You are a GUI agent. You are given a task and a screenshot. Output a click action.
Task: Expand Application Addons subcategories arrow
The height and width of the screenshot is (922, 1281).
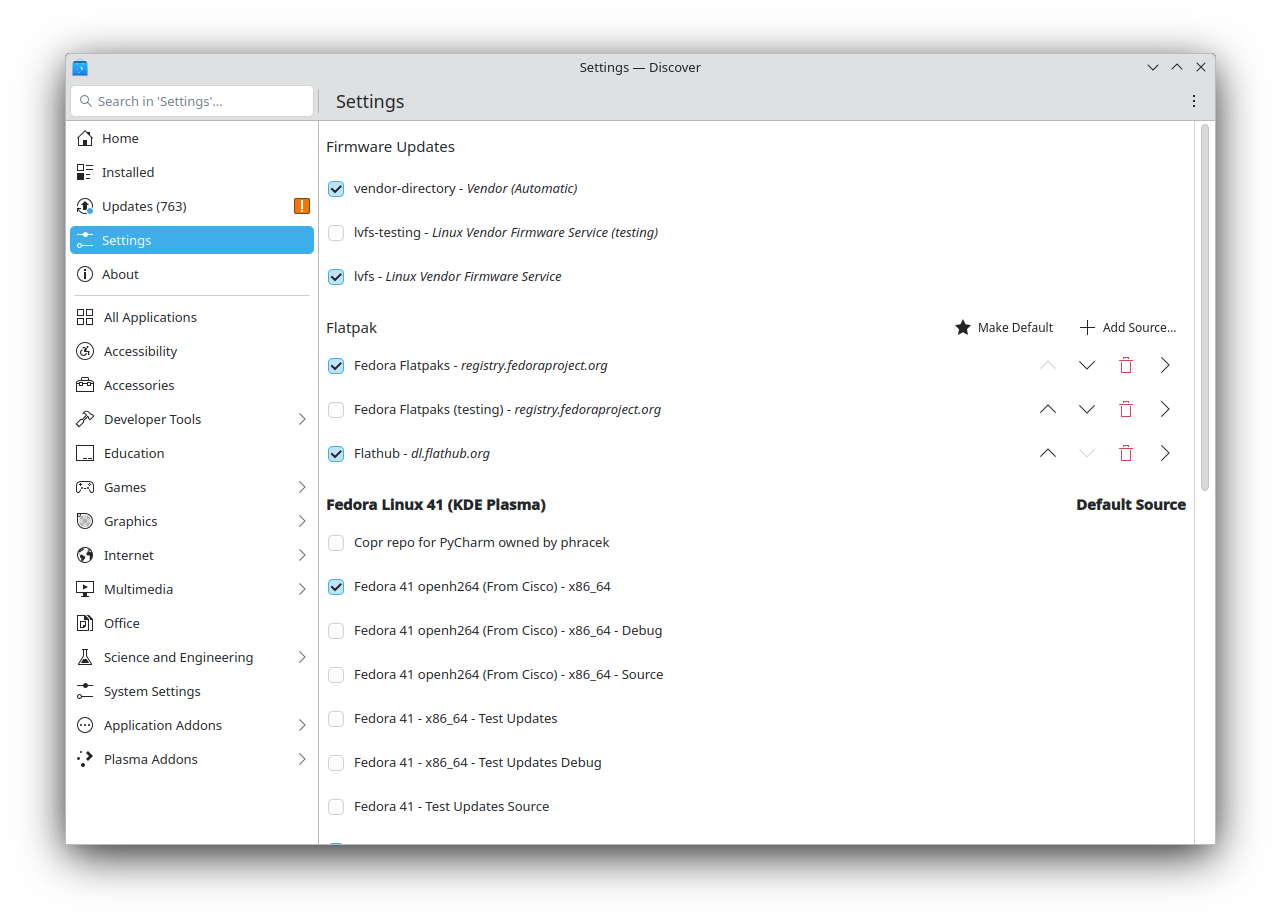302,725
